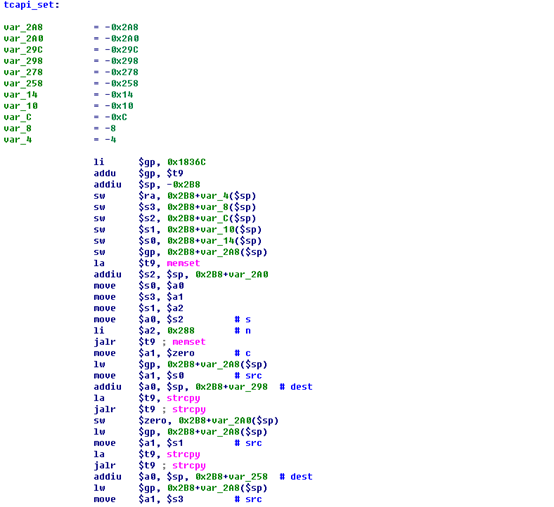
Task: Click var_2A8 in the 'sw $gp' line
Action: click(220, 252)
